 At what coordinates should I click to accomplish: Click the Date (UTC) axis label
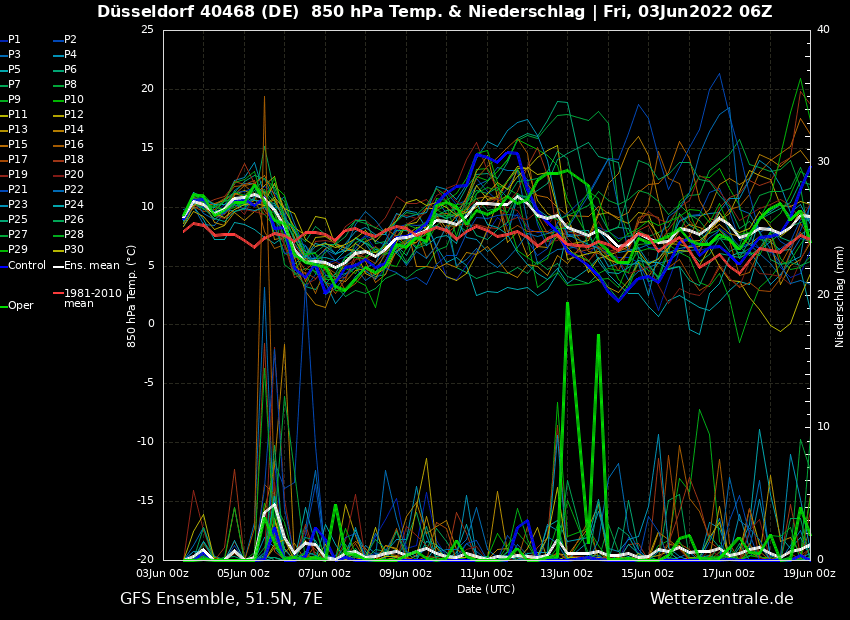[486, 590]
